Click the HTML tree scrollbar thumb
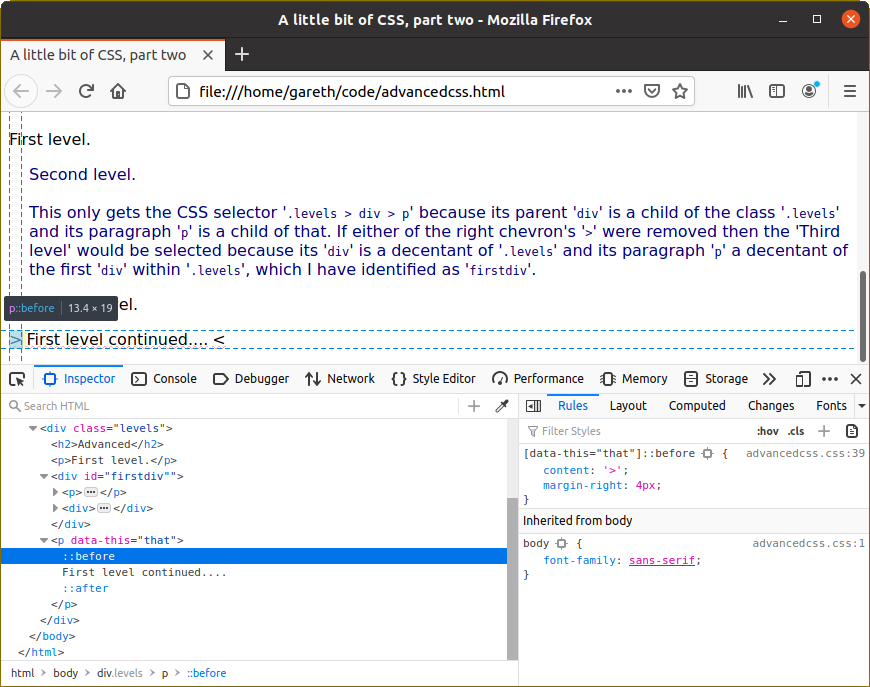Screen dimensions: 870x687 (x=512, y=579)
